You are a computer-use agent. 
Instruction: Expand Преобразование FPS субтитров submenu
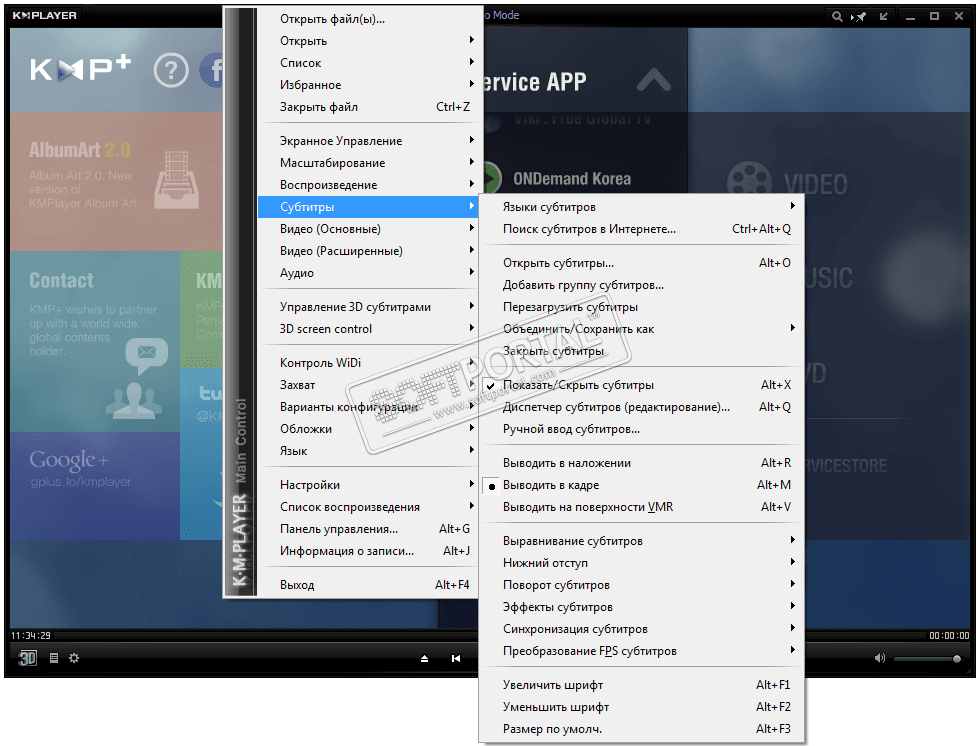pyautogui.click(x=641, y=651)
